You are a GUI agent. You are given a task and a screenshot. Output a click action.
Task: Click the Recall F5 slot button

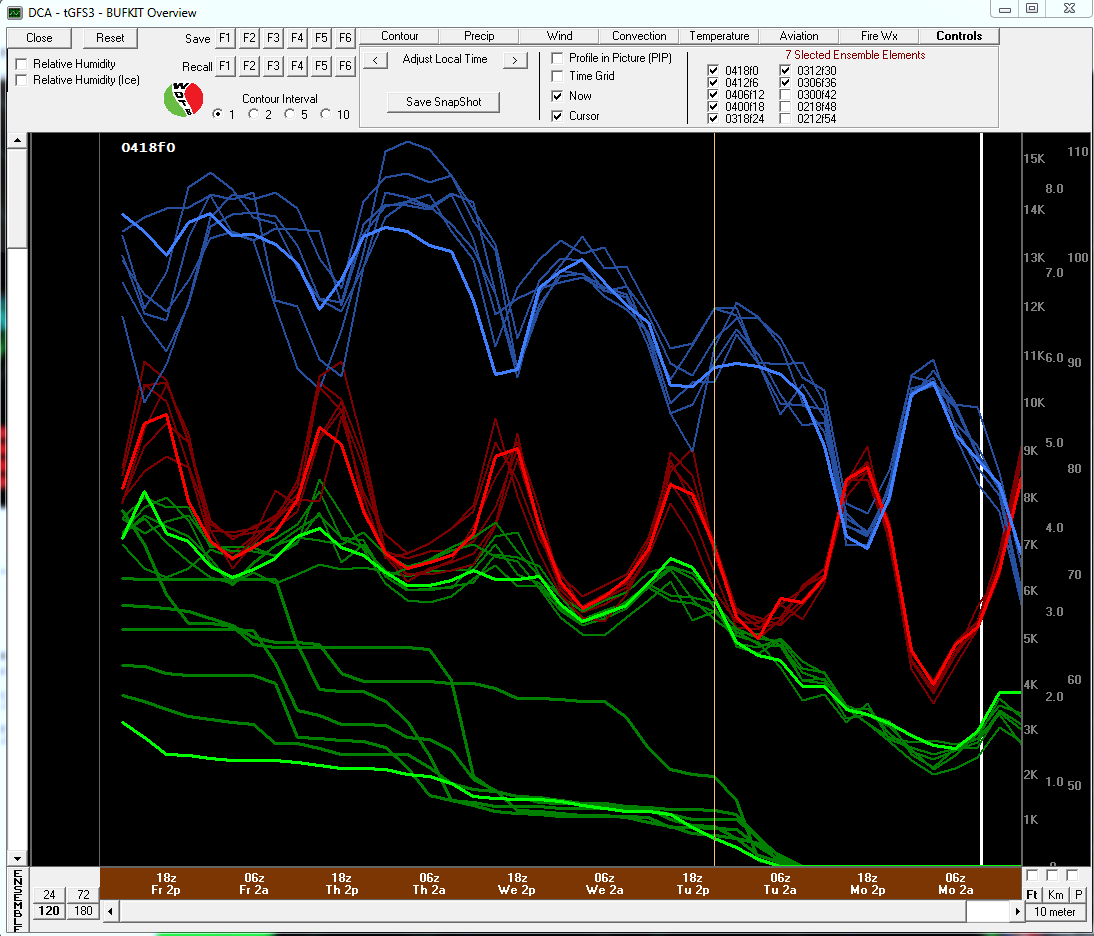tap(321, 66)
